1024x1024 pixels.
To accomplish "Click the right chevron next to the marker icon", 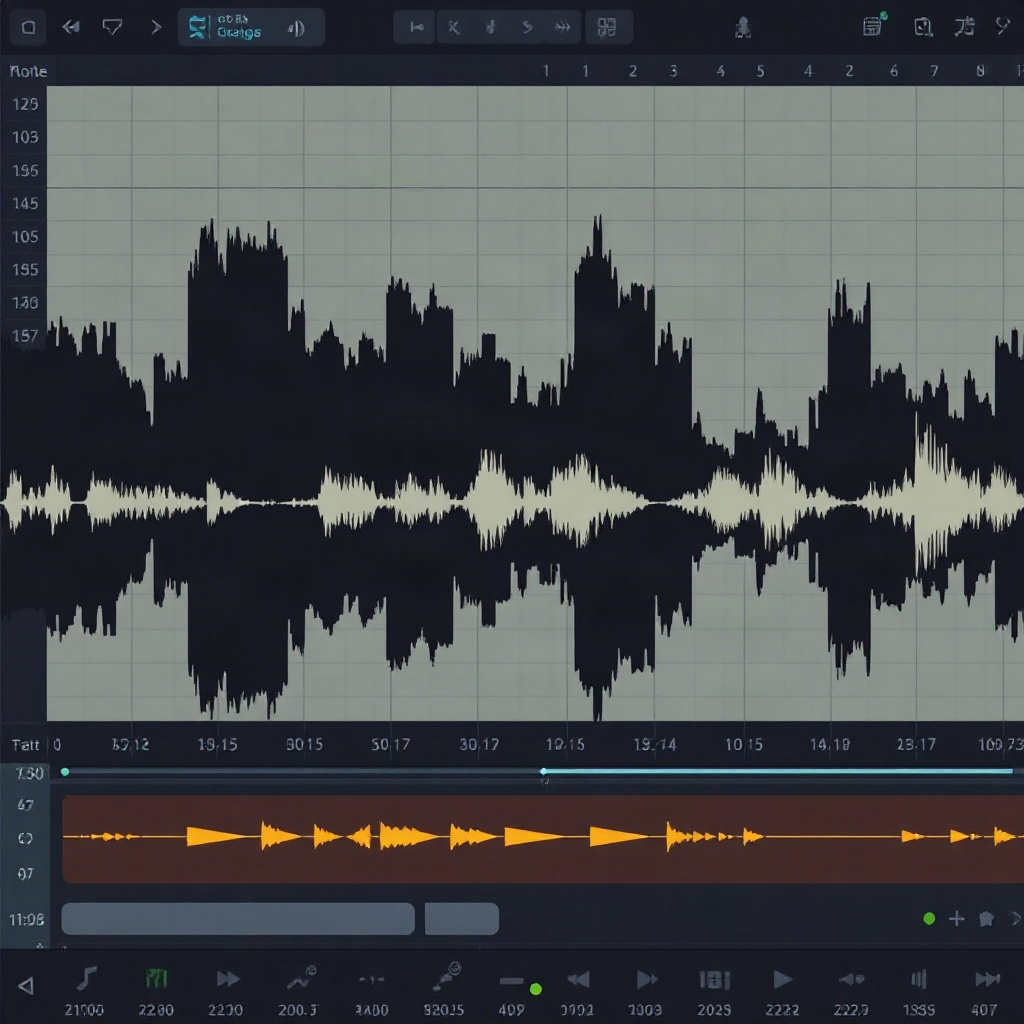I will (155, 27).
